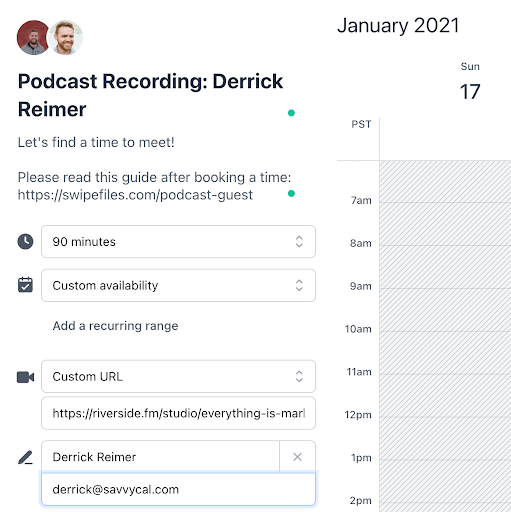Image resolution: width=511 pixels, height=512 pixels.
Task: Click the calendar availability icon
Action: coord(25,285)
